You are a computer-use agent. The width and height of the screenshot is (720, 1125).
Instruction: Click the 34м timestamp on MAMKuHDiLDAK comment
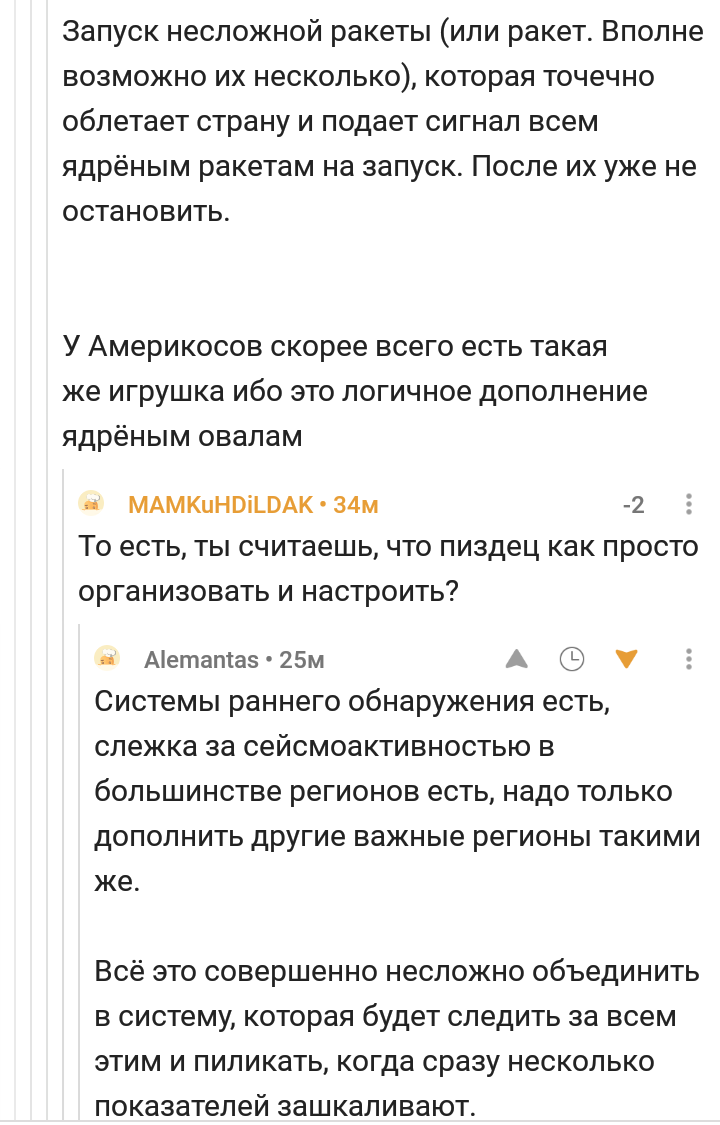click(356, 505)
